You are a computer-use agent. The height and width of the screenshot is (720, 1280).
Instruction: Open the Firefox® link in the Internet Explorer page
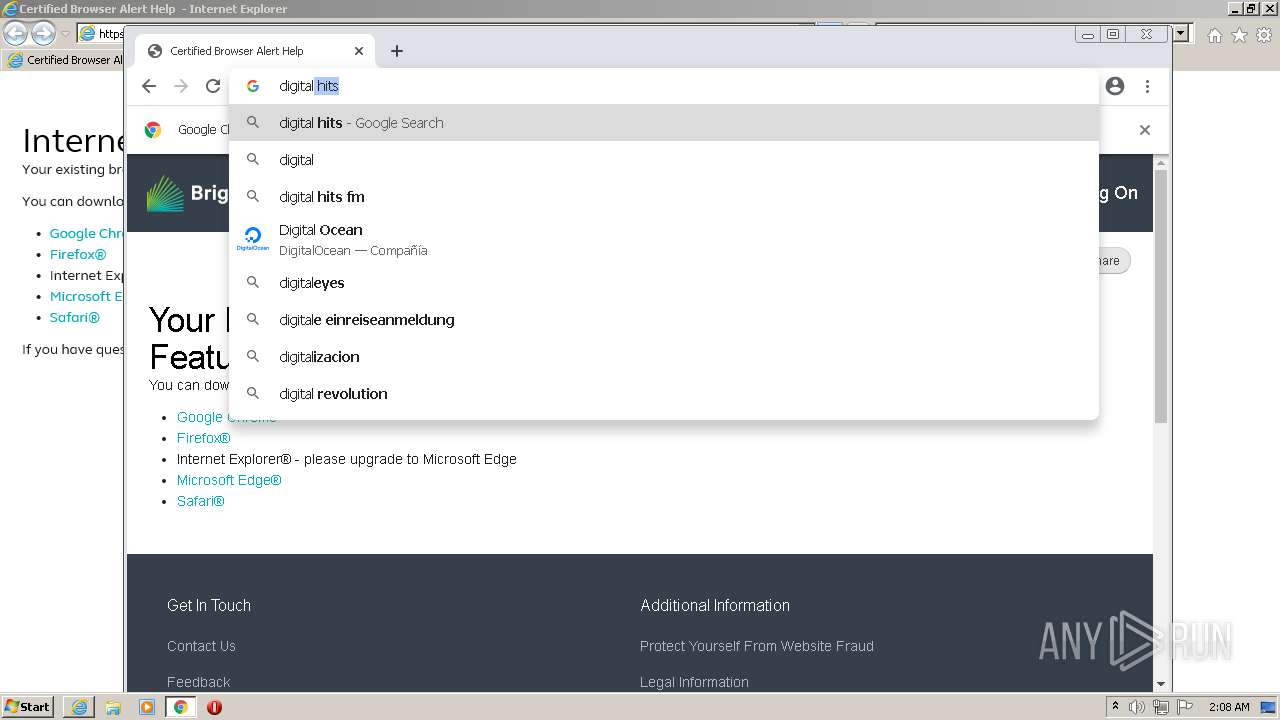click(78, 254)
